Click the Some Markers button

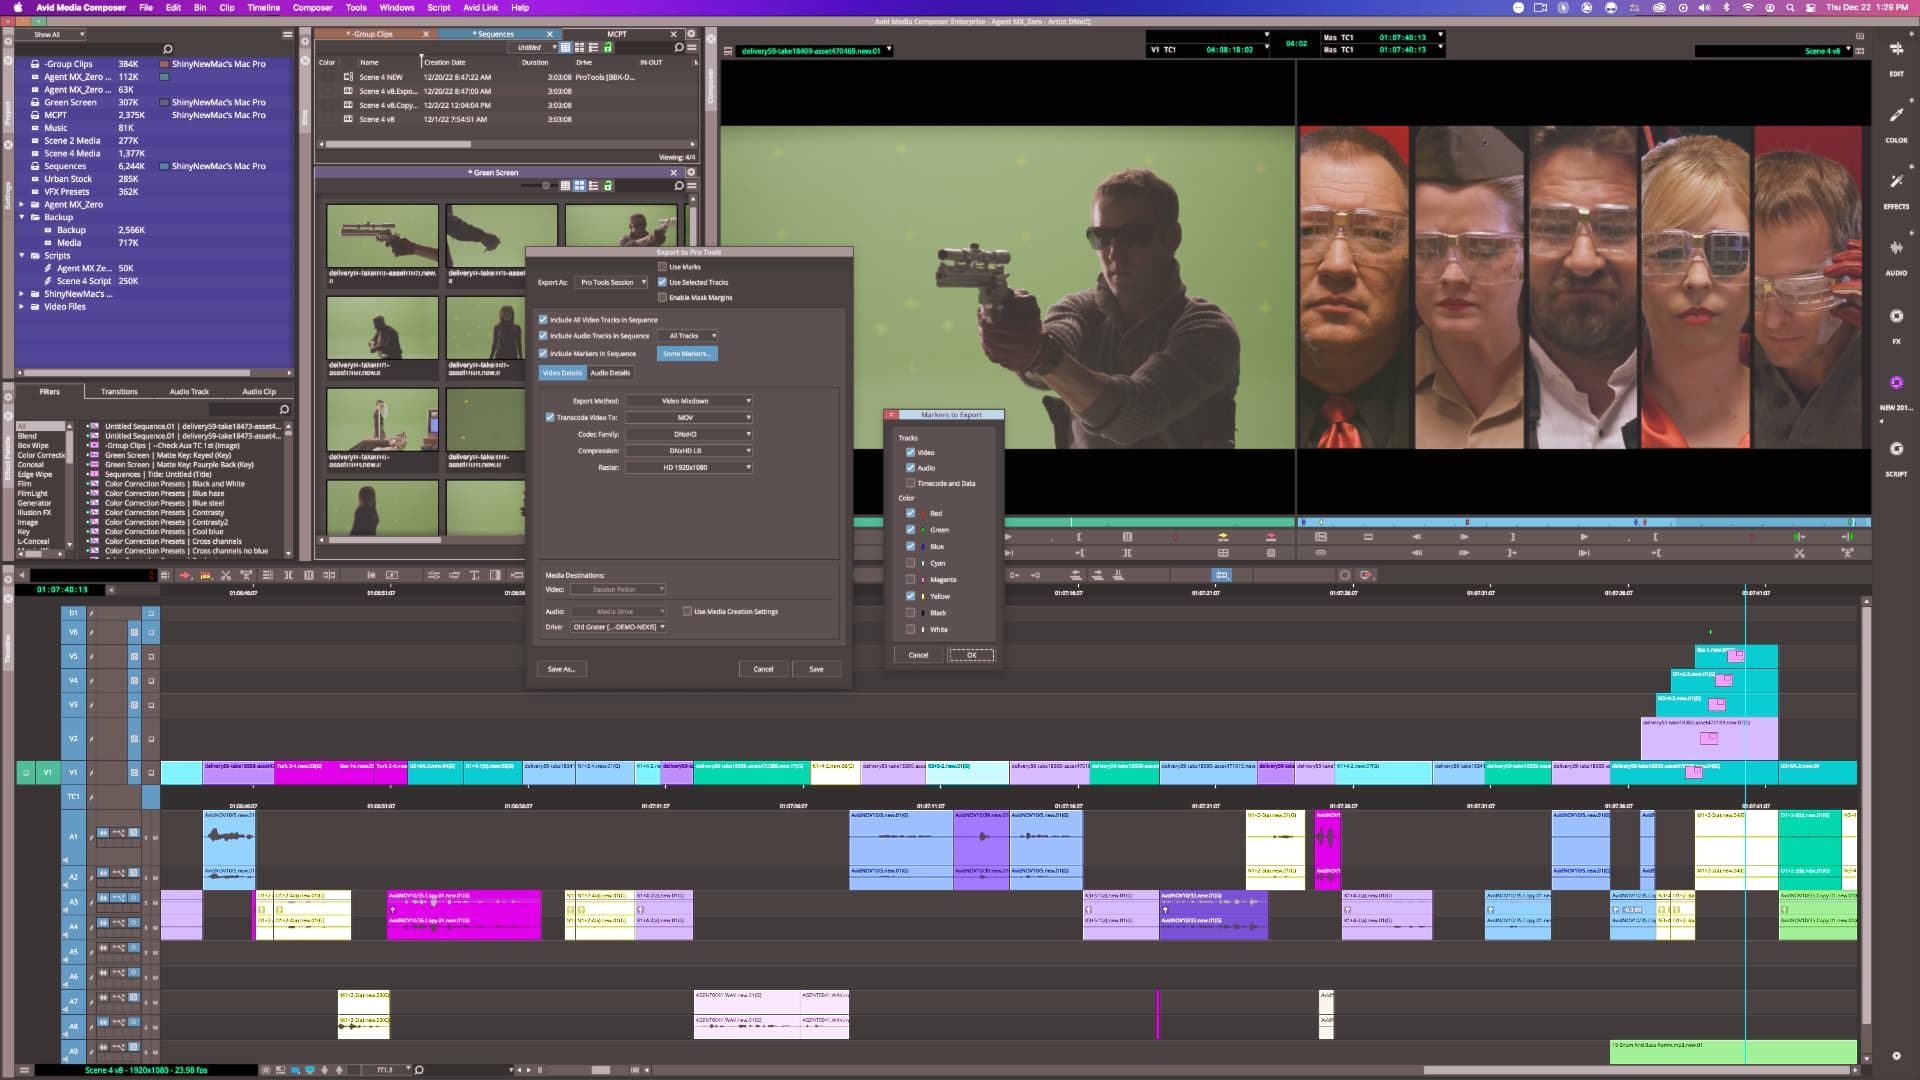coord(687,353)
